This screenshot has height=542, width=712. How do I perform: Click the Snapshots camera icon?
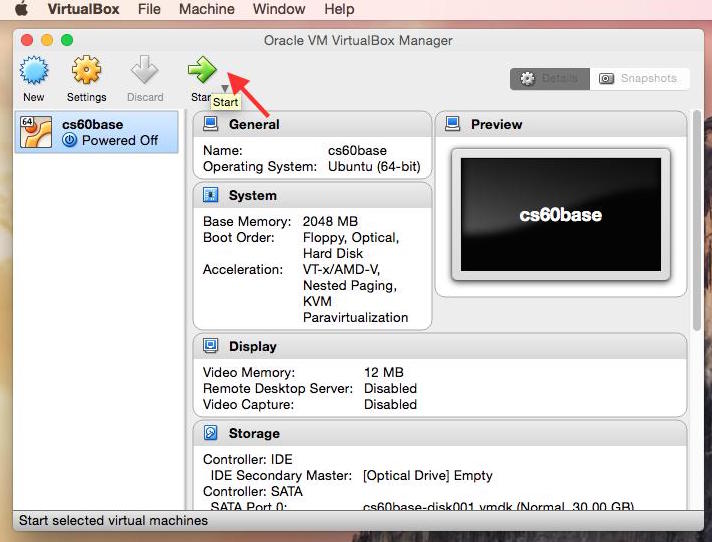[606, 79]
